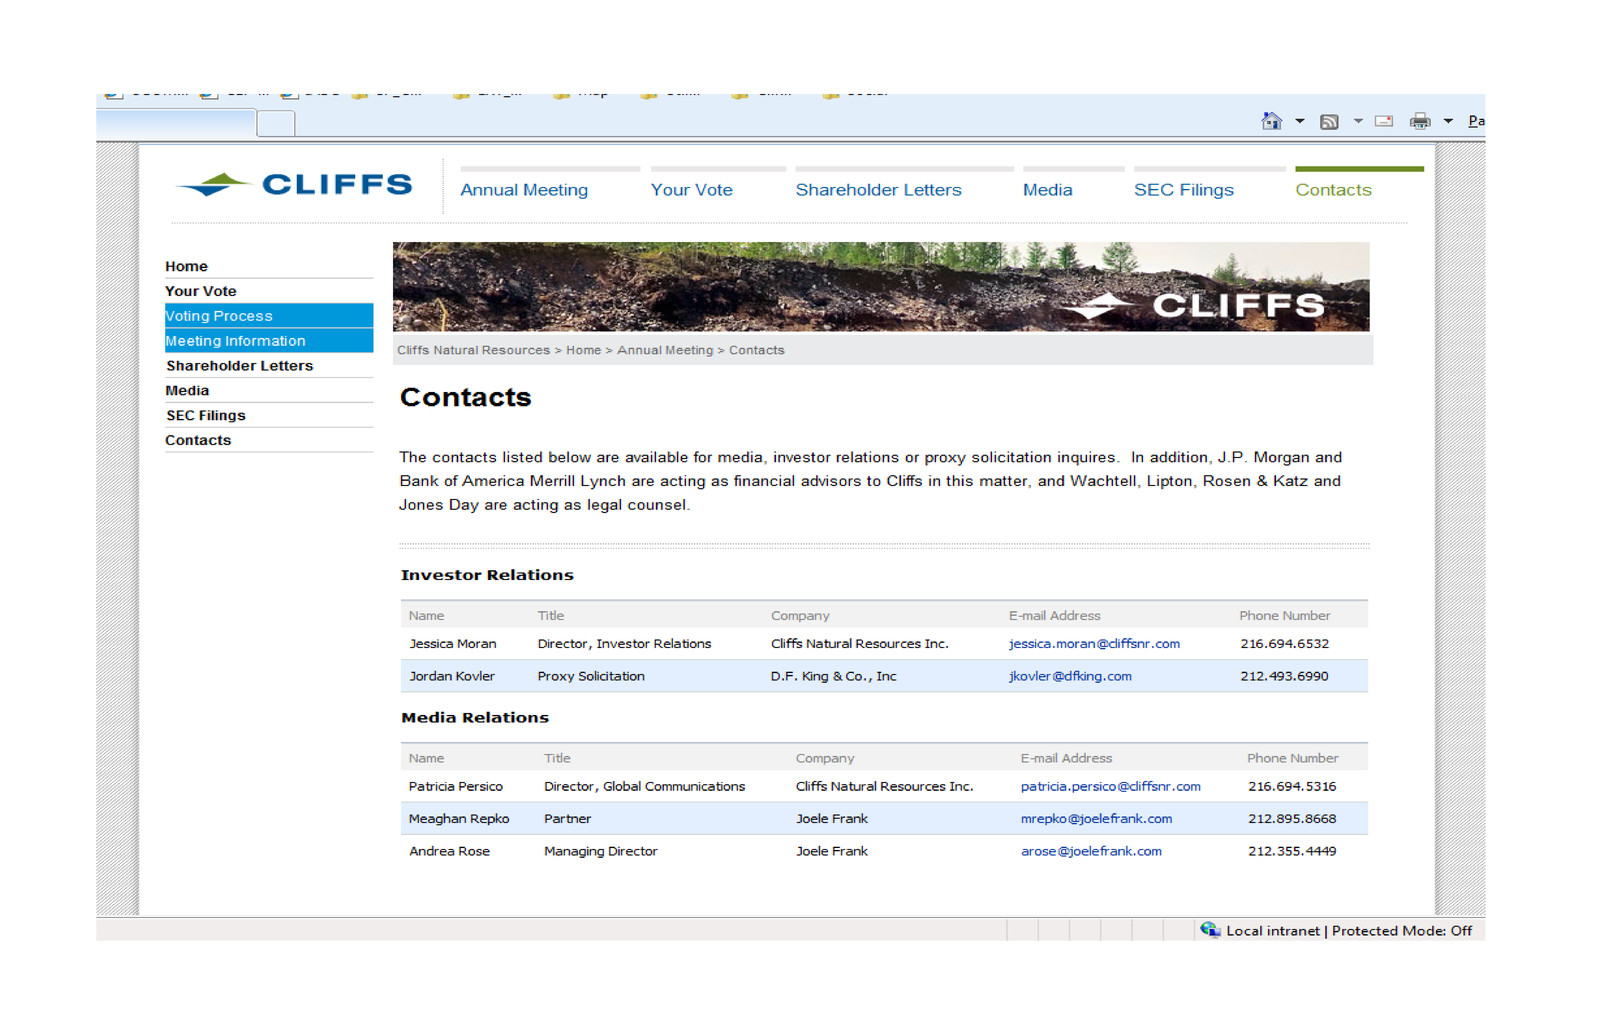The height and width of the screenshot is (1034, 1598).
Task: Click the name Andrea Rose
Action: click(449, 851)
